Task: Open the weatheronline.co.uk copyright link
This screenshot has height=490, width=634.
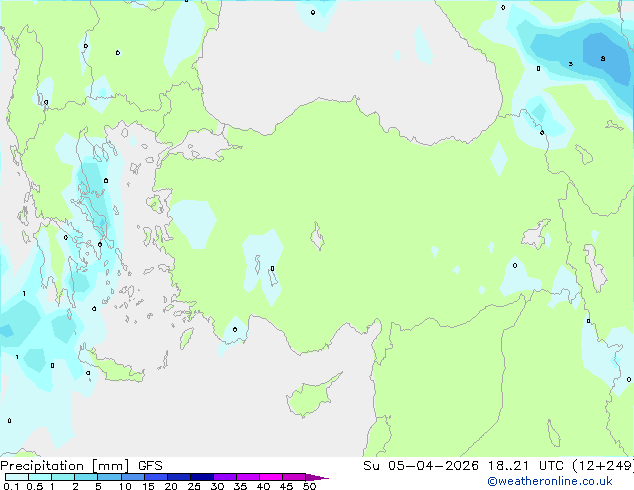Action: click(550, 481)
